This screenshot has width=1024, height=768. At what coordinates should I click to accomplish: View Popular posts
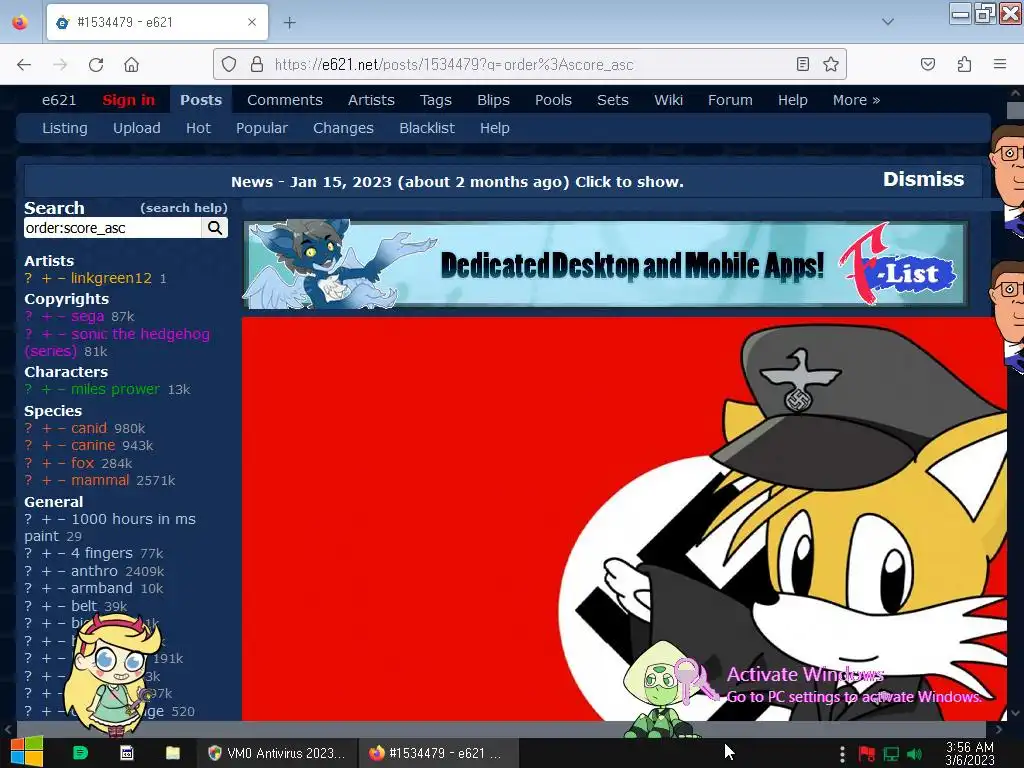pos(262,128)
